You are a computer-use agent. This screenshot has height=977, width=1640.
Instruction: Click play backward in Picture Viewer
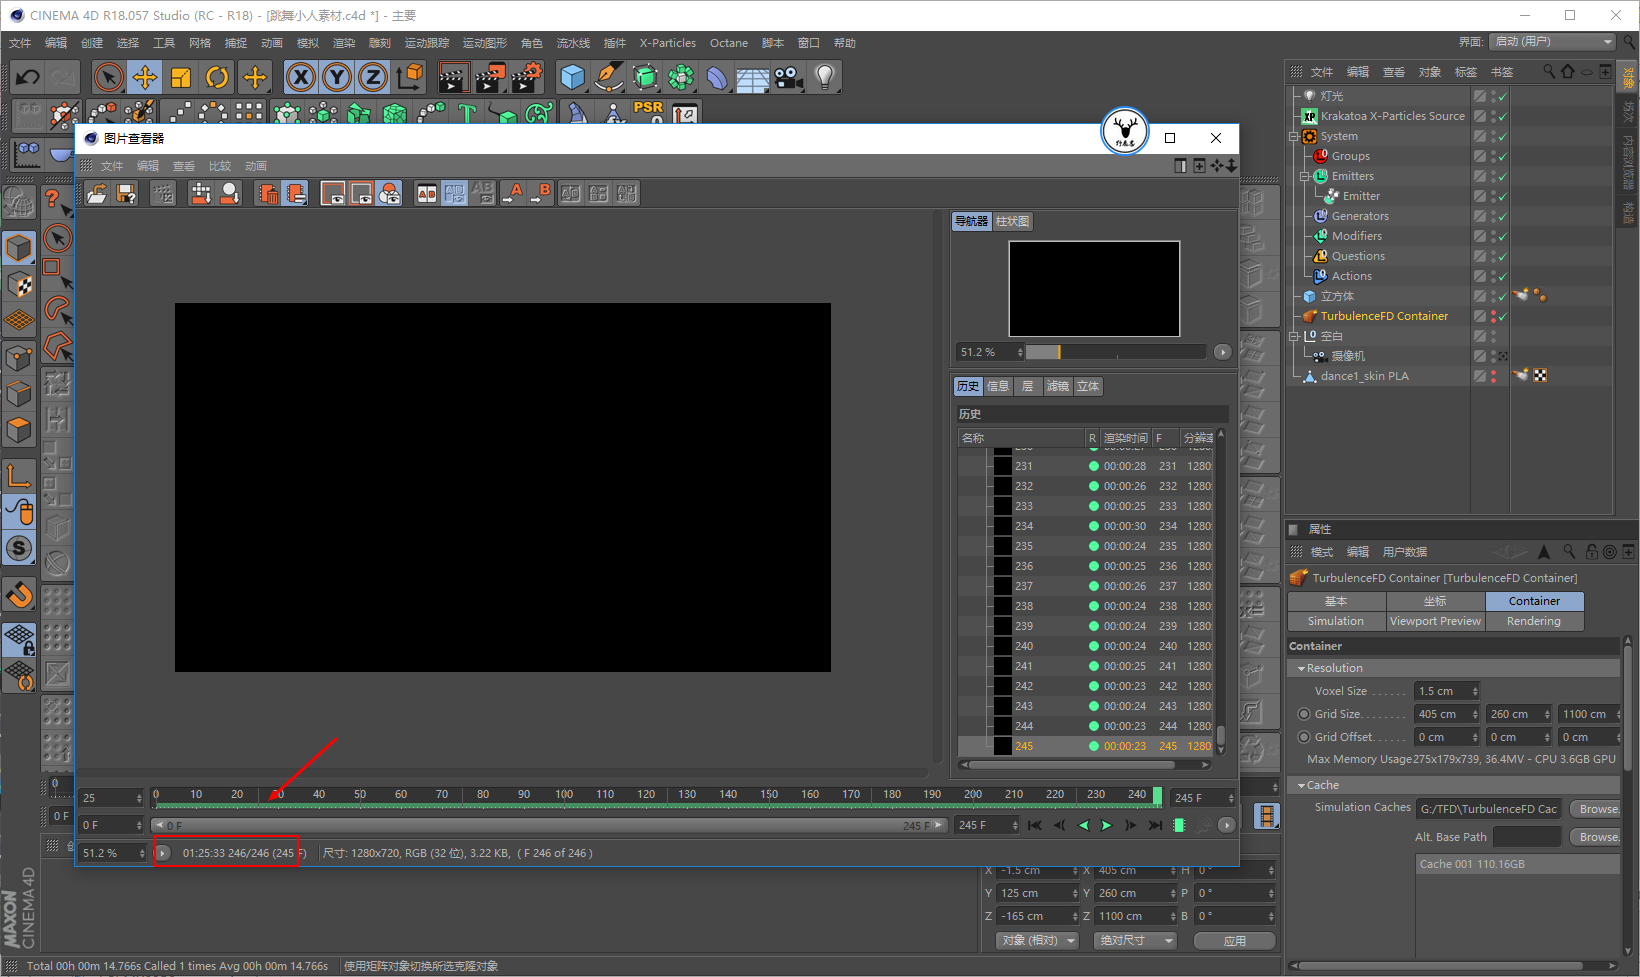click(x=1083, y=825)
